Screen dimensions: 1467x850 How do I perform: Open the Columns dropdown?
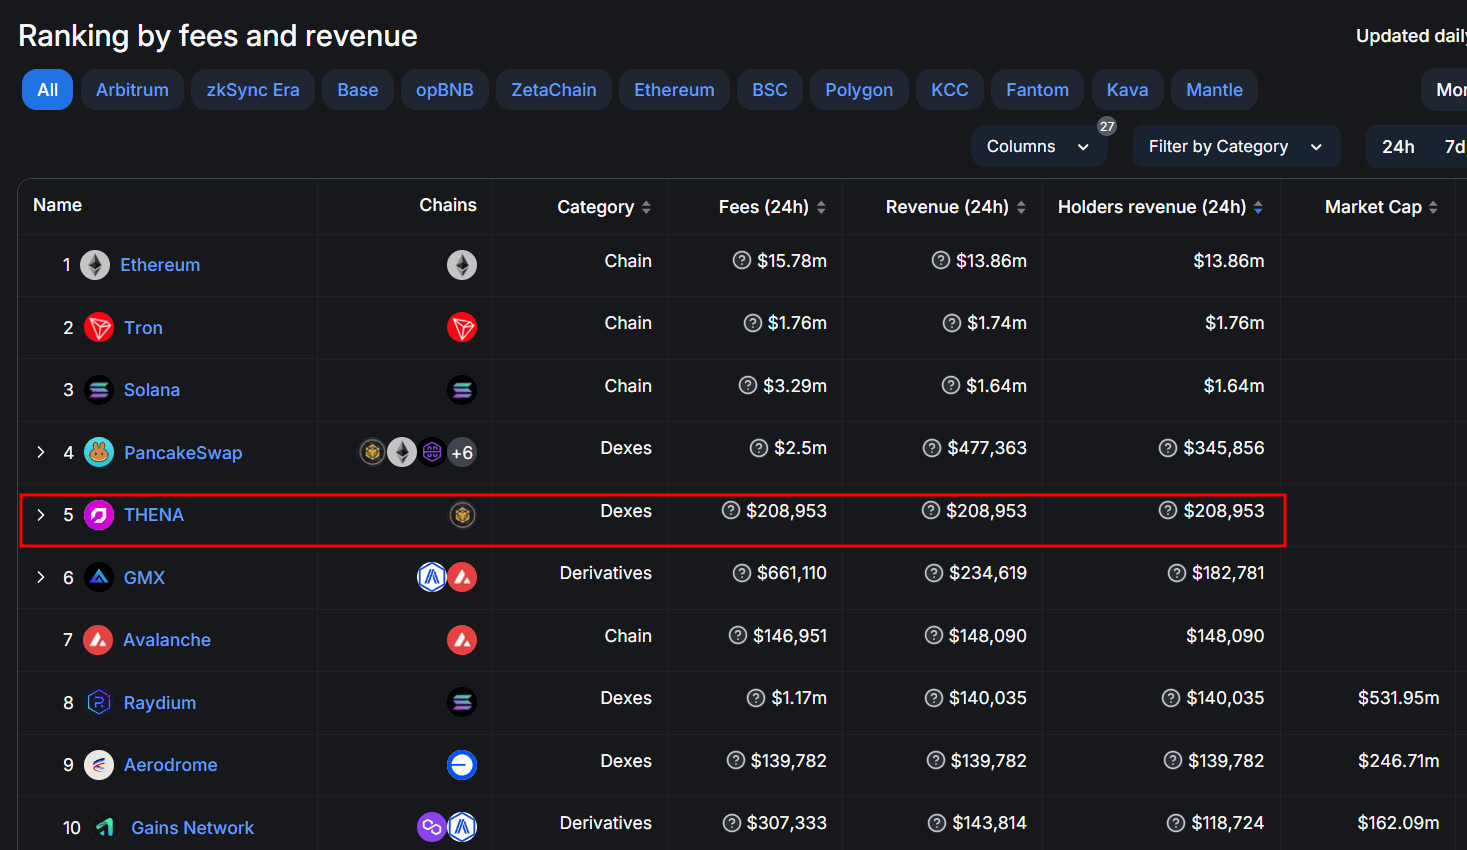(x=1039, y=146)
